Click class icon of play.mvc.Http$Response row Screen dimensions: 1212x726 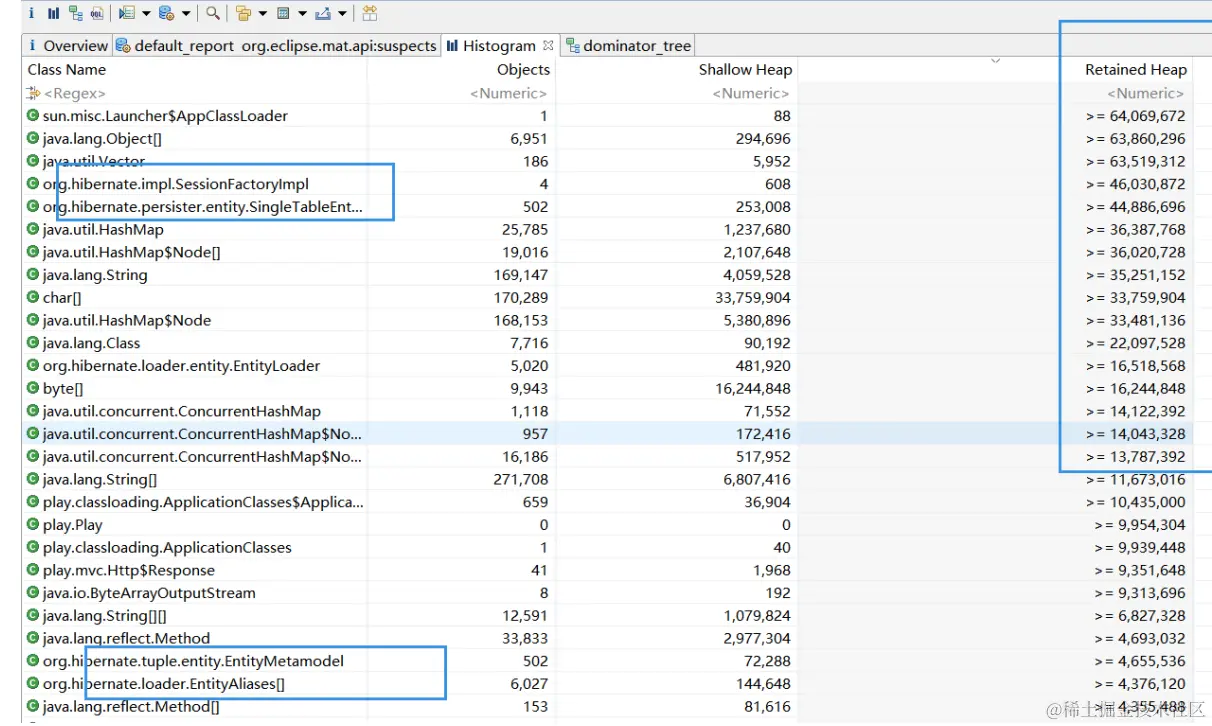(x=33, y=570)
